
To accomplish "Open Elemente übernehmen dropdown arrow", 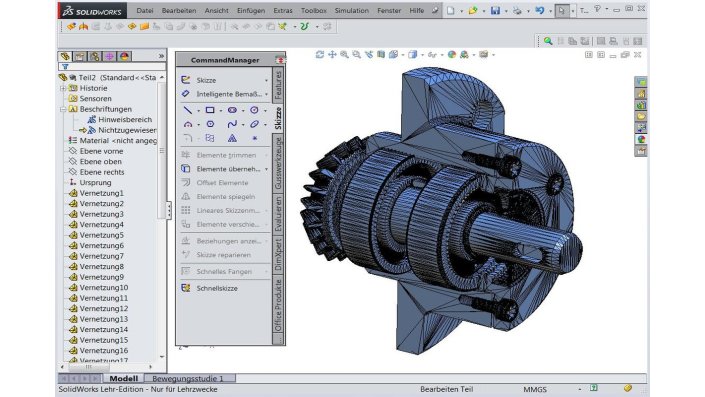I will [266, 169].
